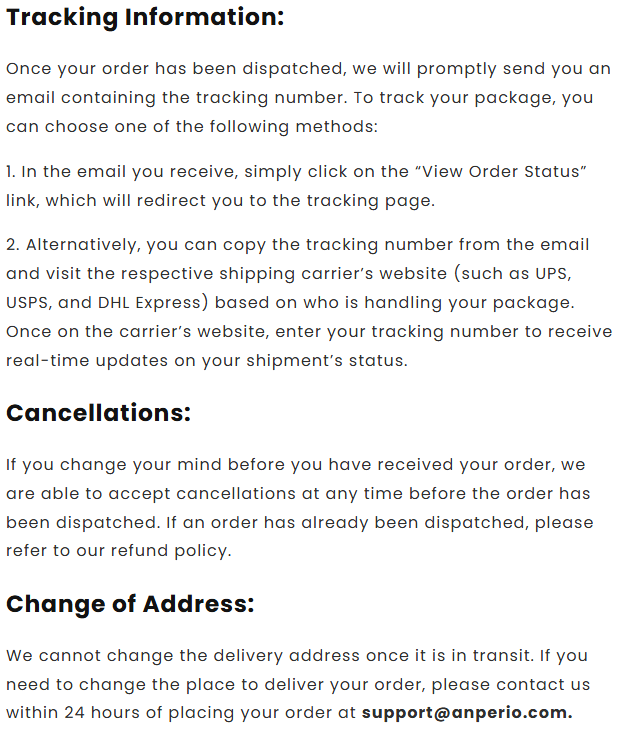Click the list number "1." marker

[11, 171]
